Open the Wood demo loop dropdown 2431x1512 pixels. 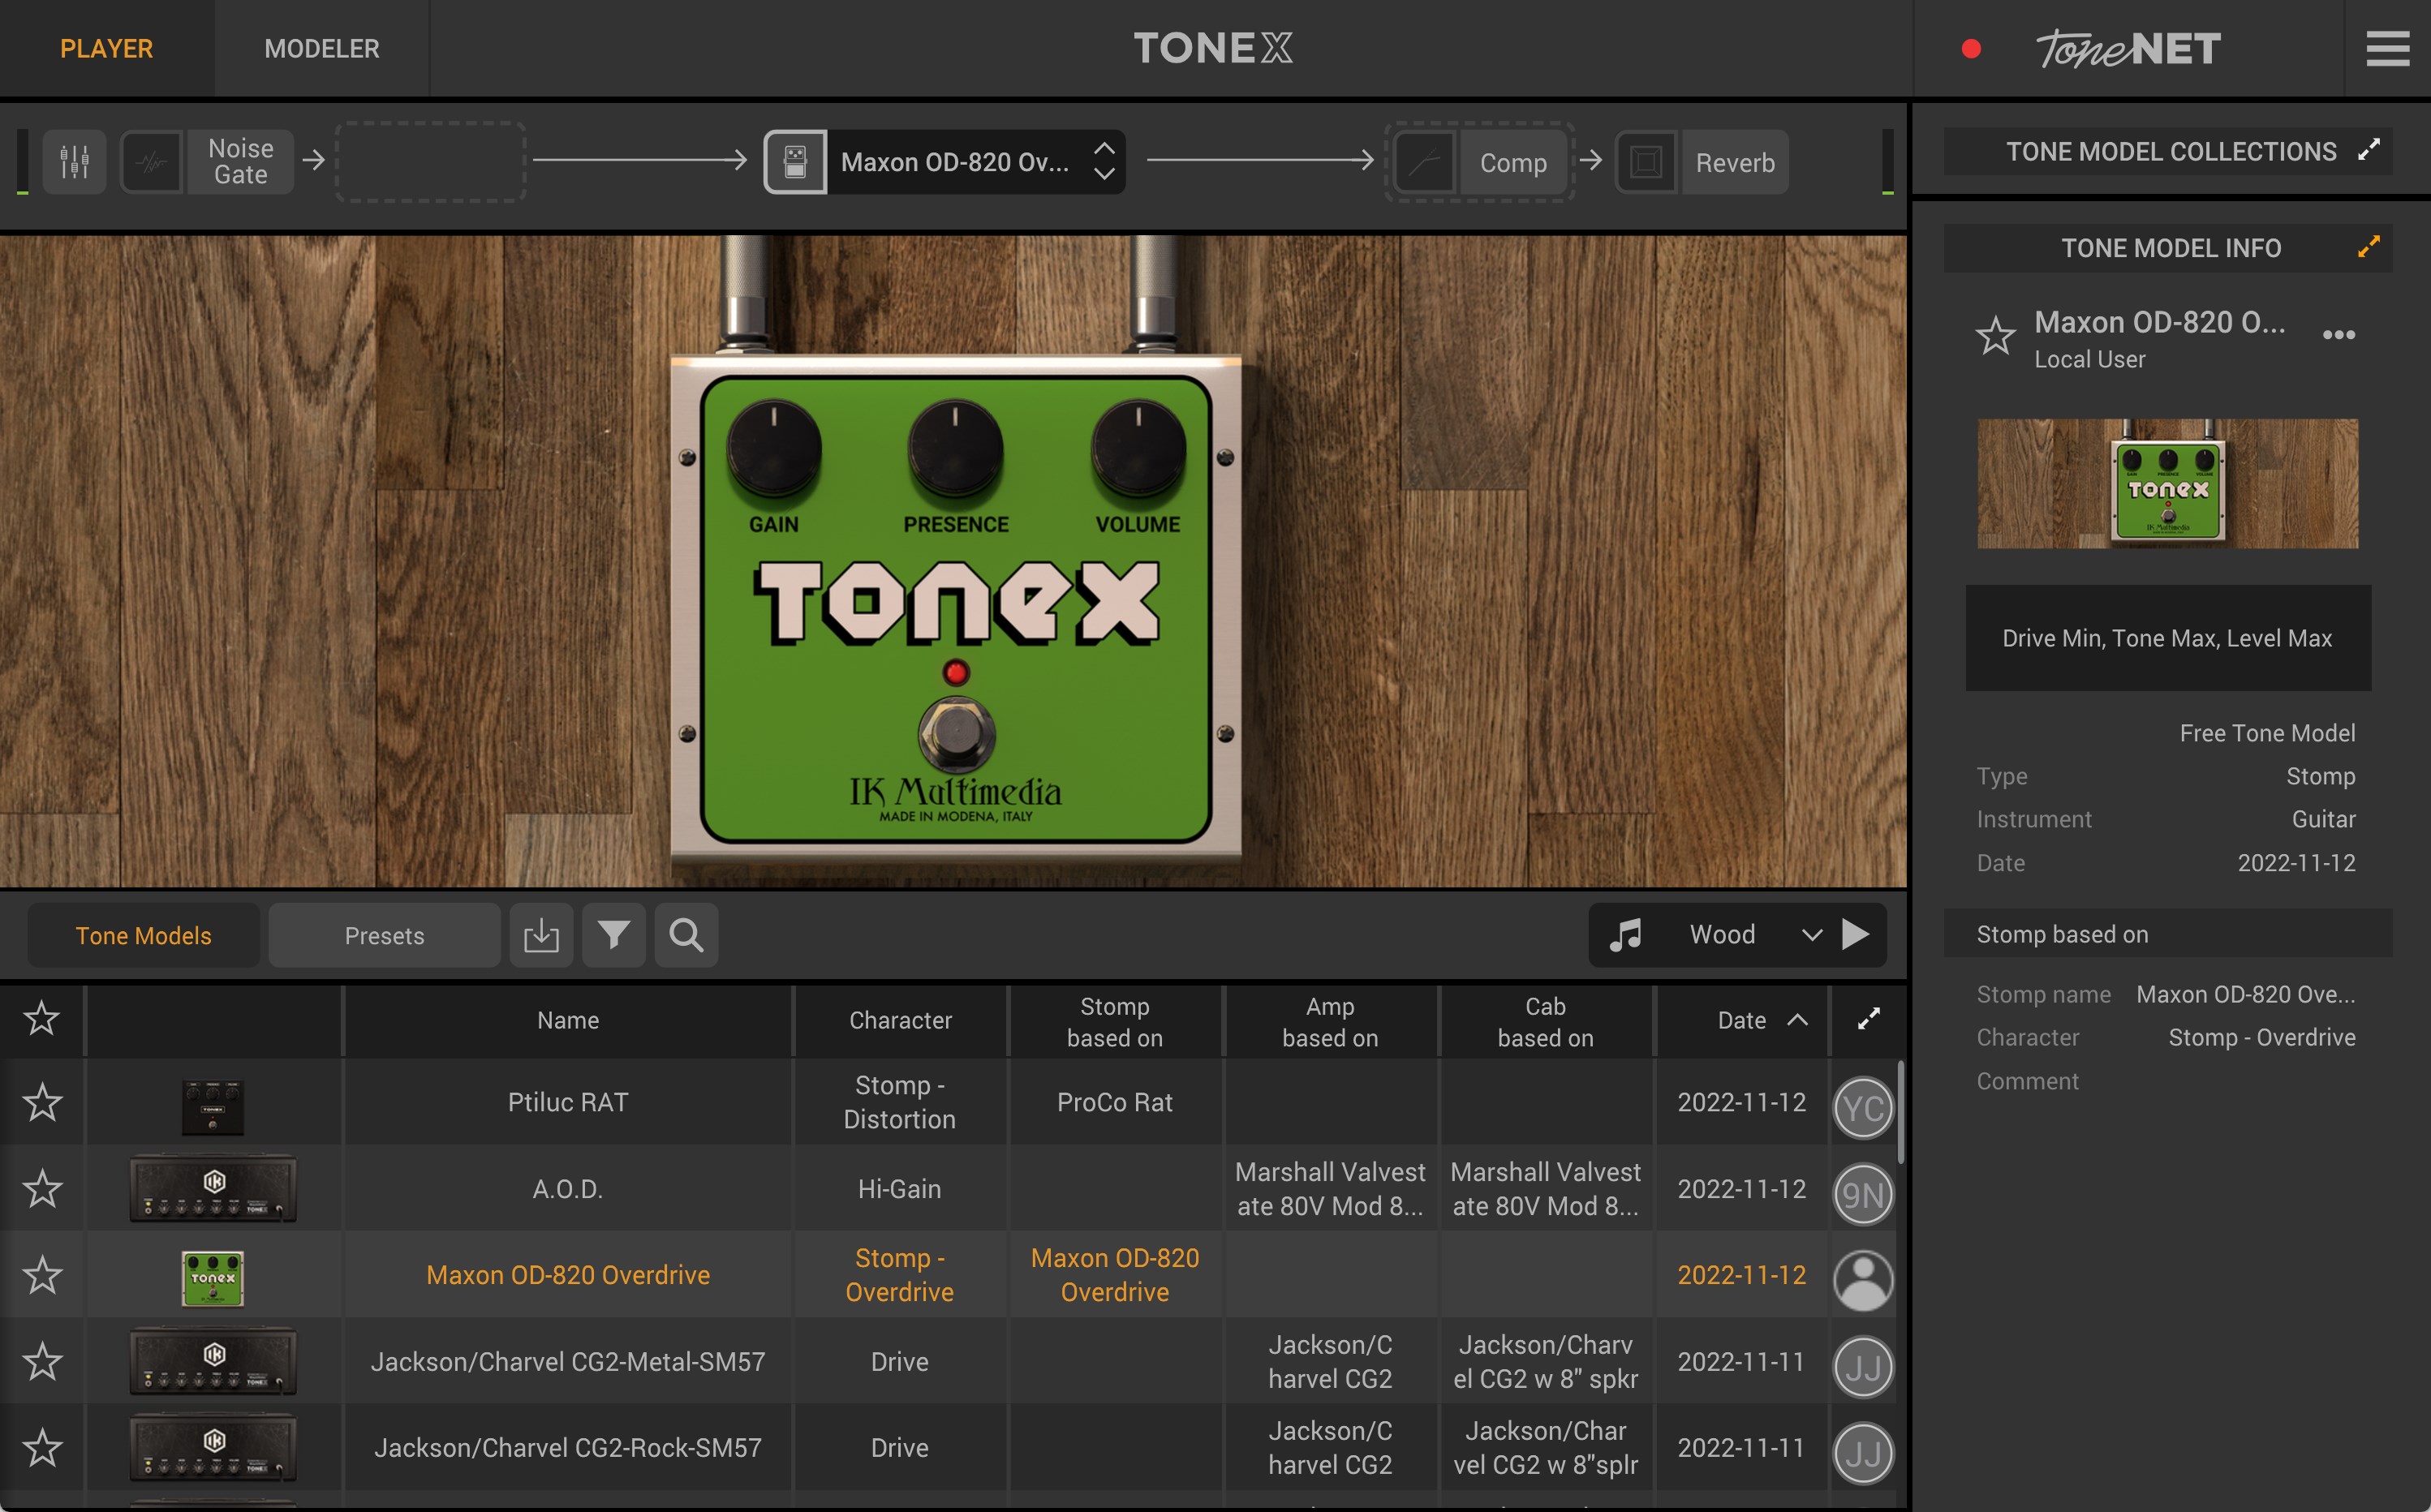1811,935
